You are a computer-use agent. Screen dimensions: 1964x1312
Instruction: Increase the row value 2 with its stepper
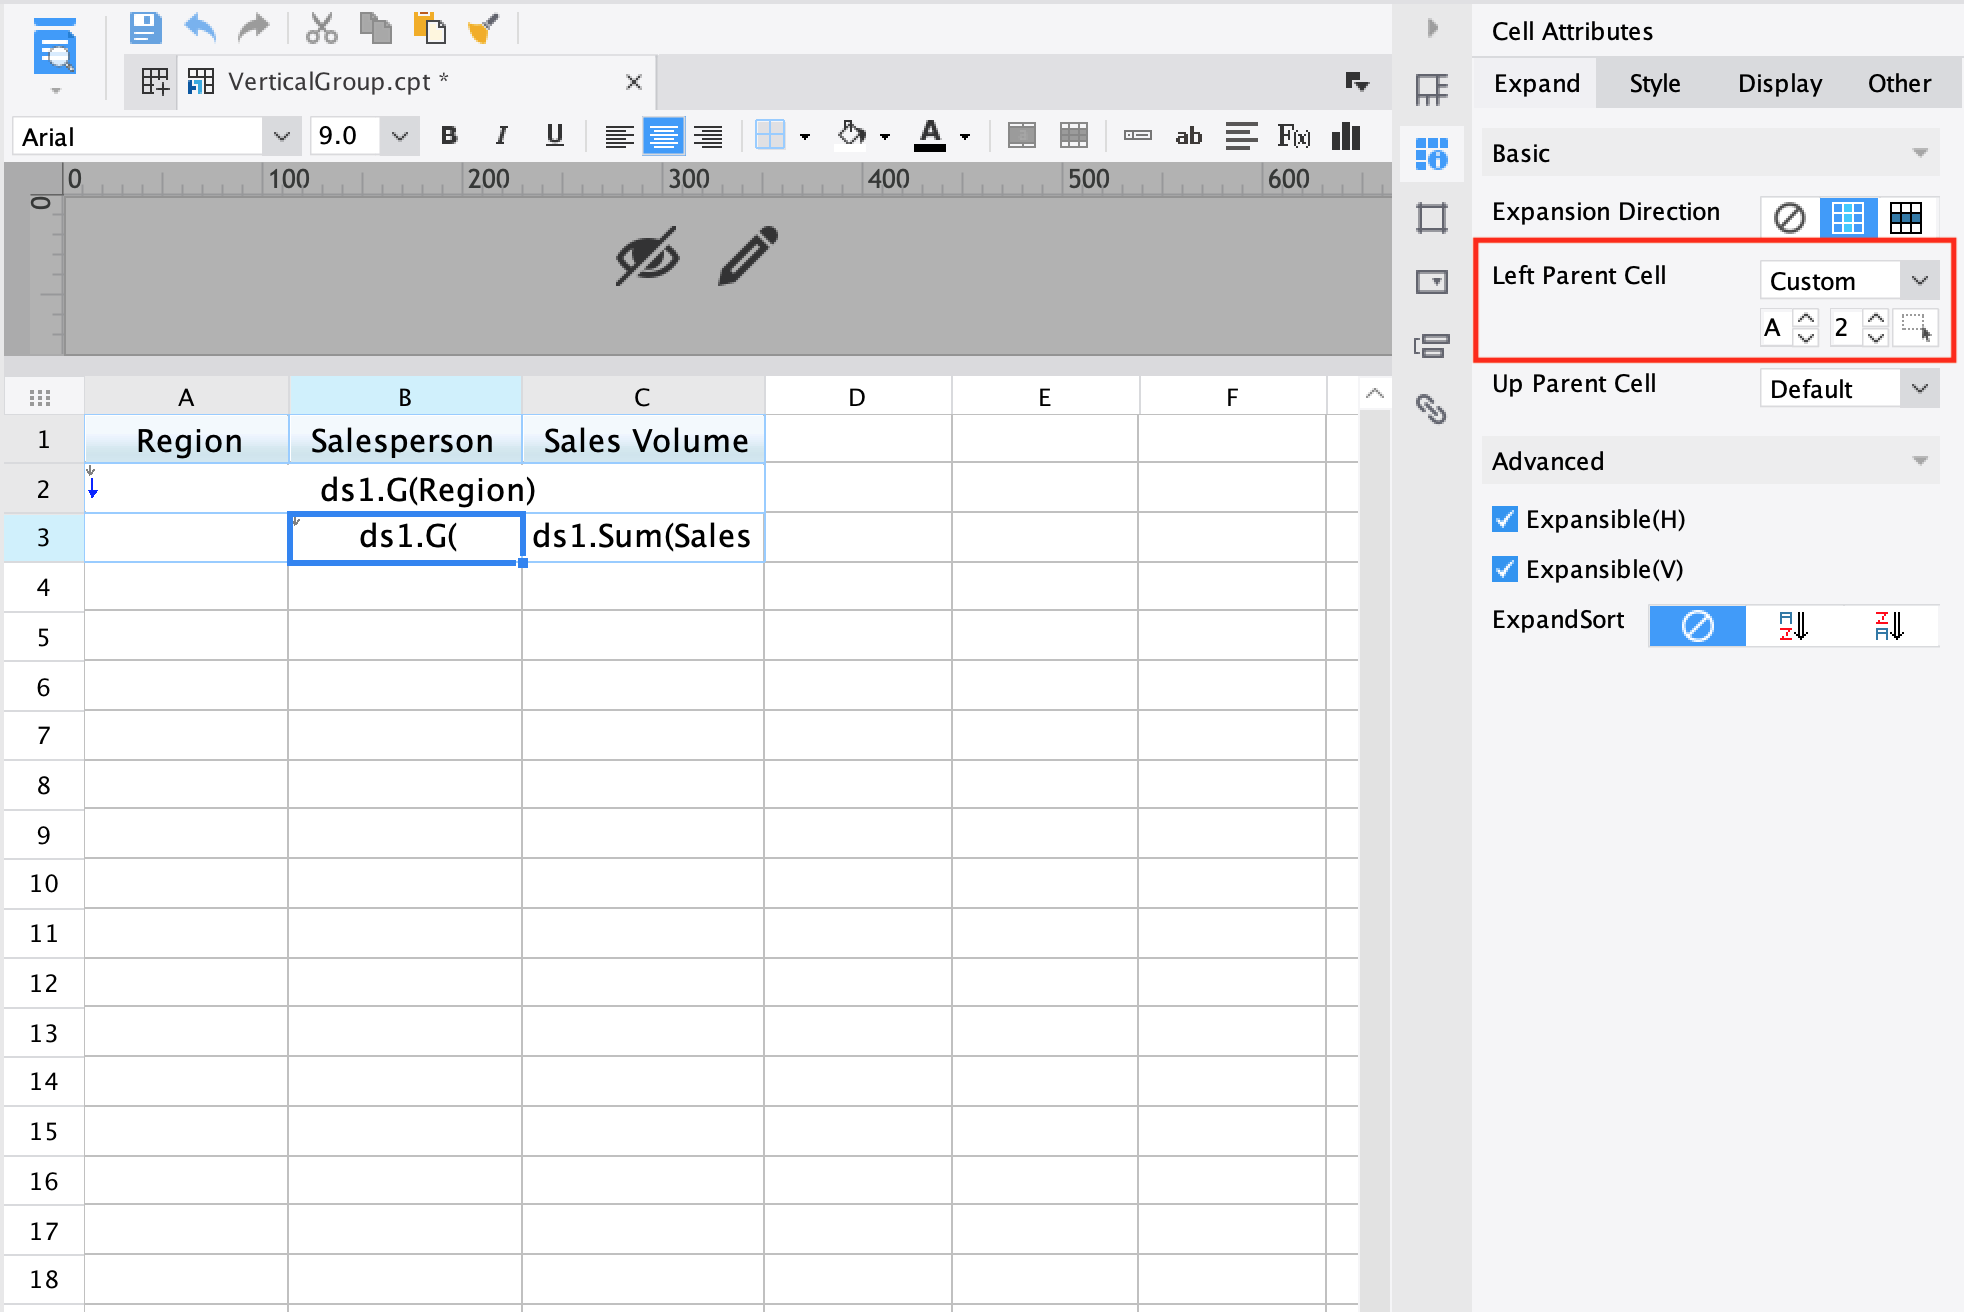coord(1875,320)
